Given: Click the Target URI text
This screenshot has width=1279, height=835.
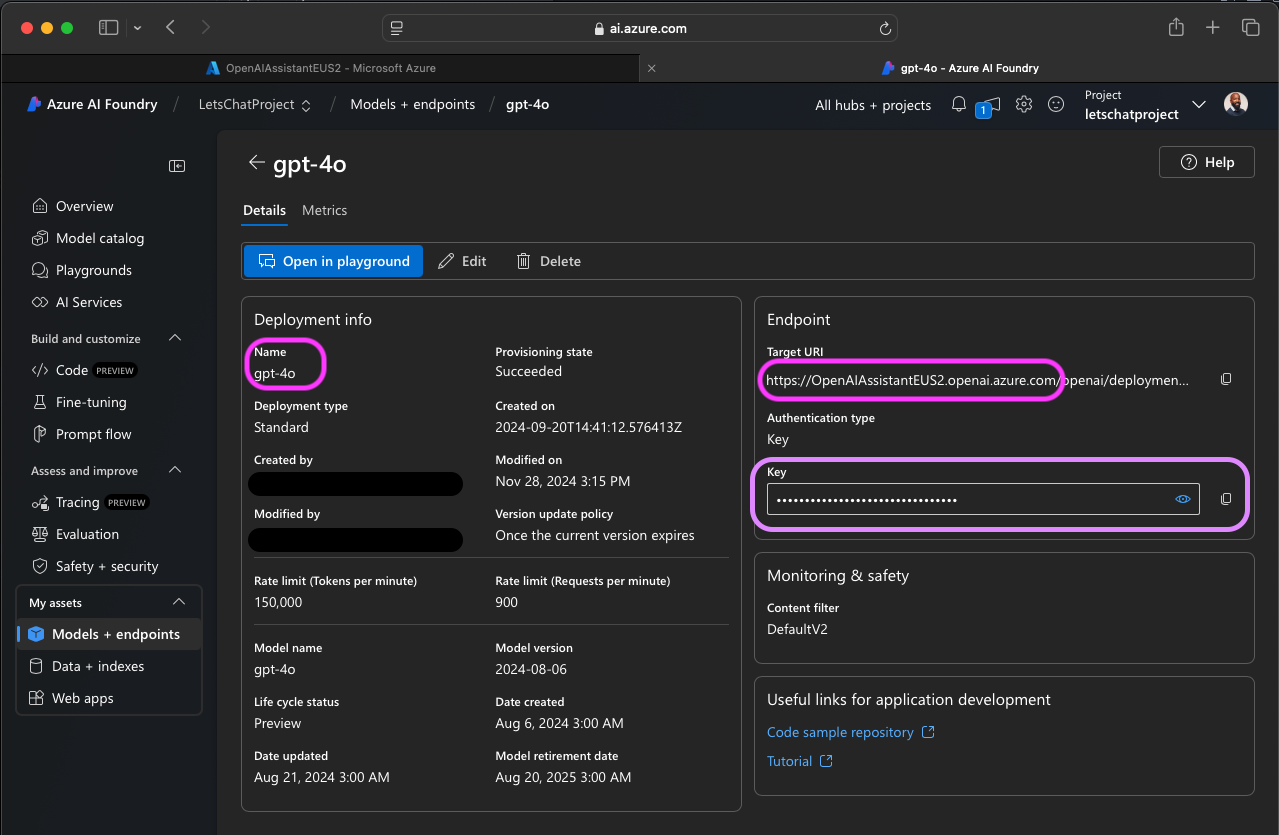Looking at the screenshot, I should point(978,380).
